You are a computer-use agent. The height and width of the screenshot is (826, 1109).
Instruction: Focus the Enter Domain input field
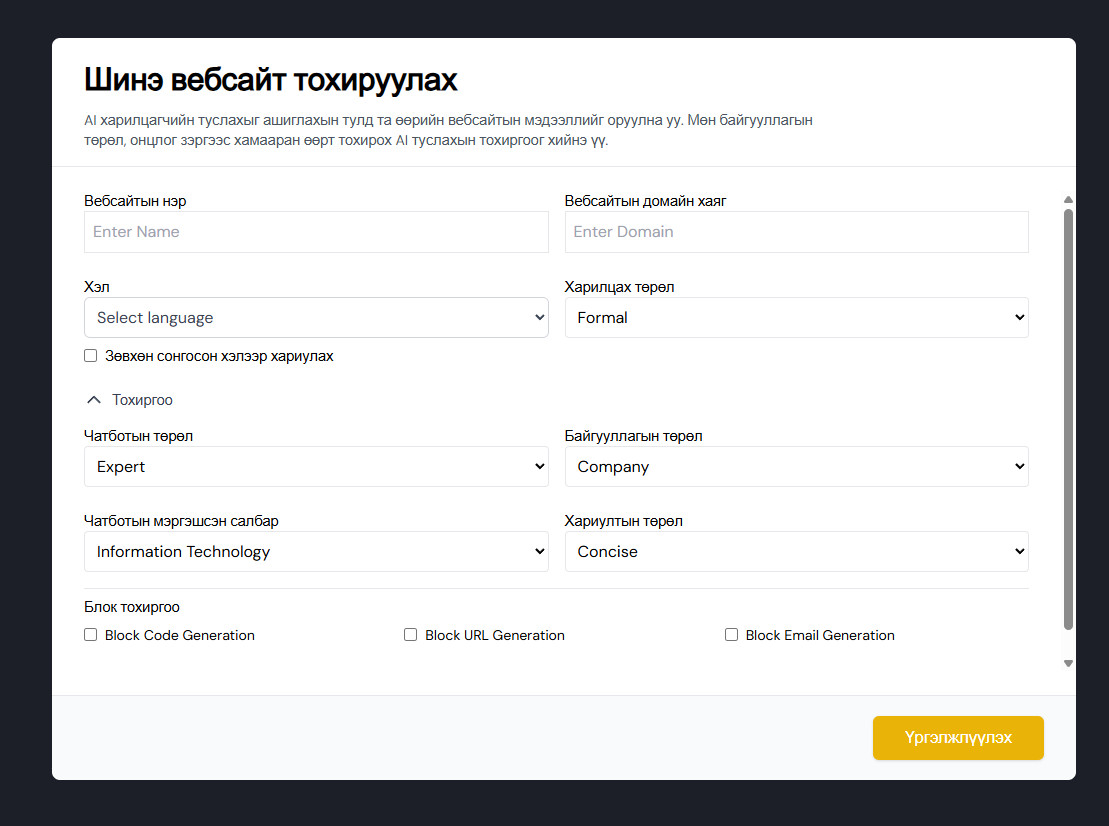coord(796,232)
